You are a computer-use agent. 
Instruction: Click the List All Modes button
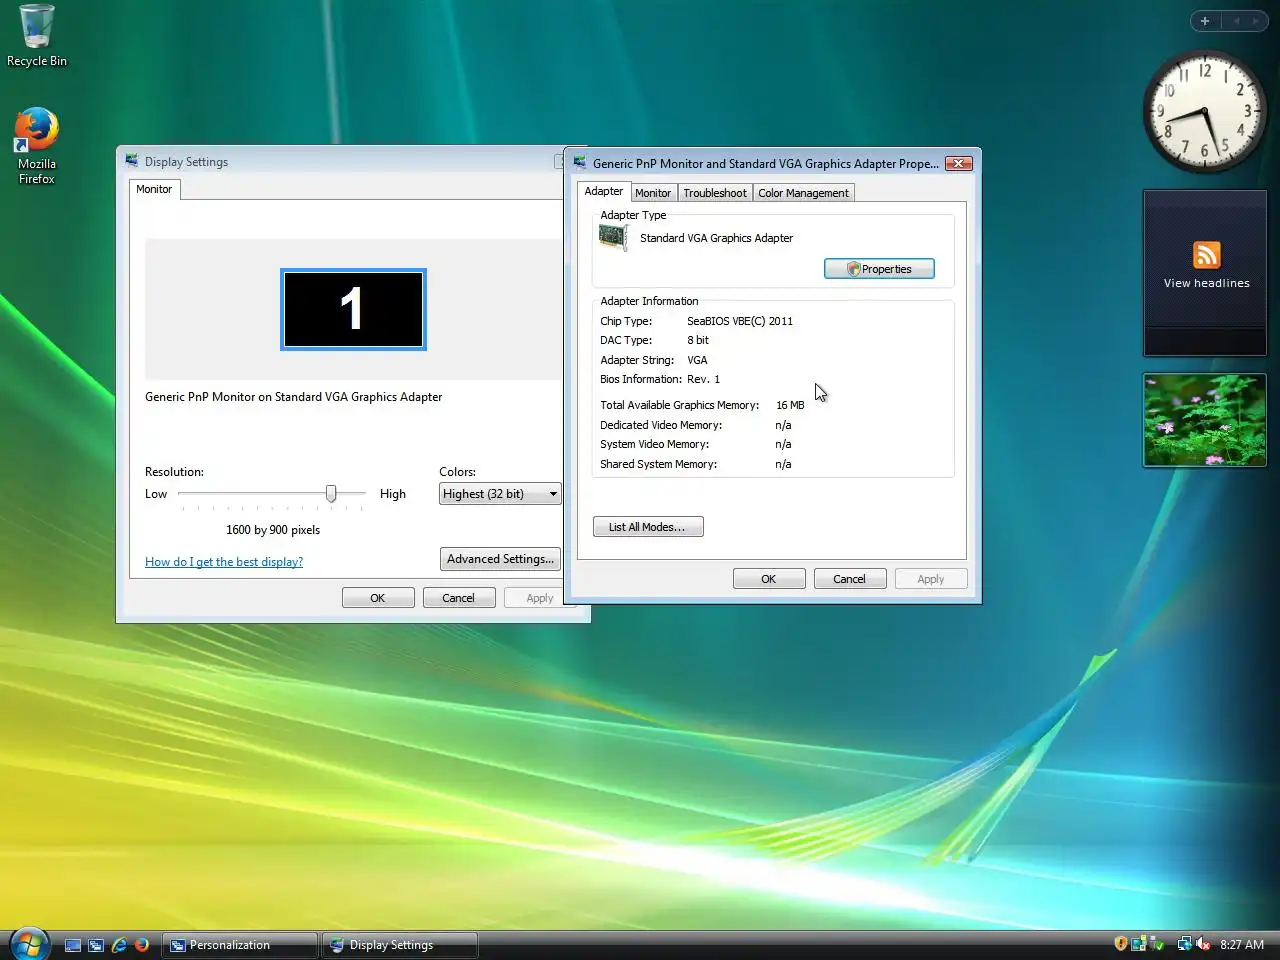point(648,527)
